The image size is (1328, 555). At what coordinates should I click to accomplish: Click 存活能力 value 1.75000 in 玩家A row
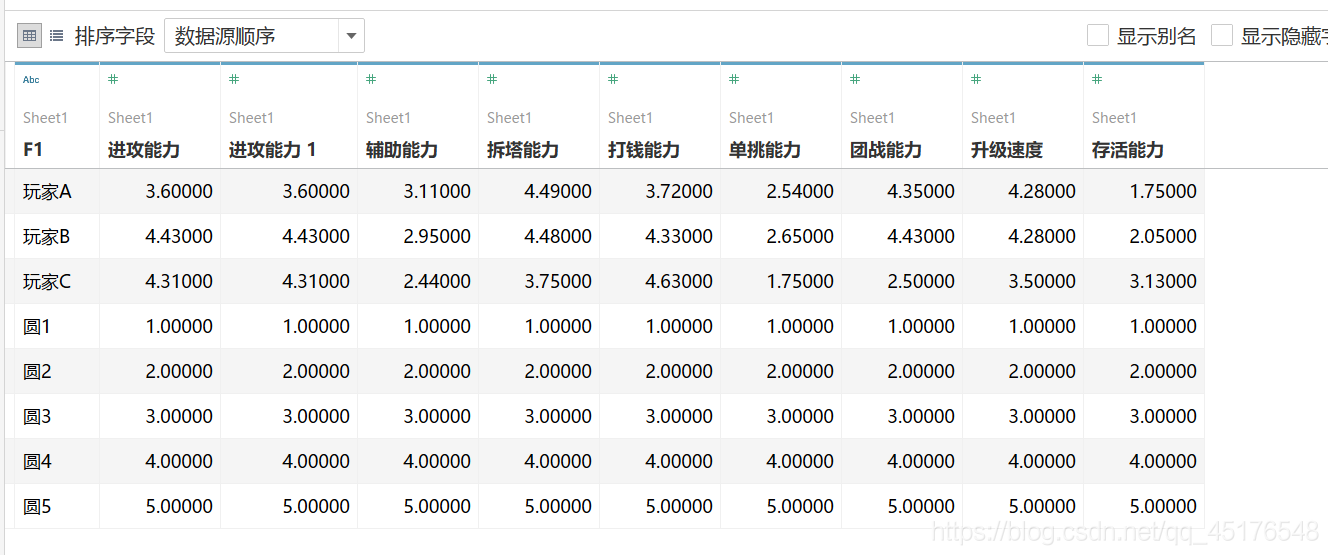(x=1163, y=191)
